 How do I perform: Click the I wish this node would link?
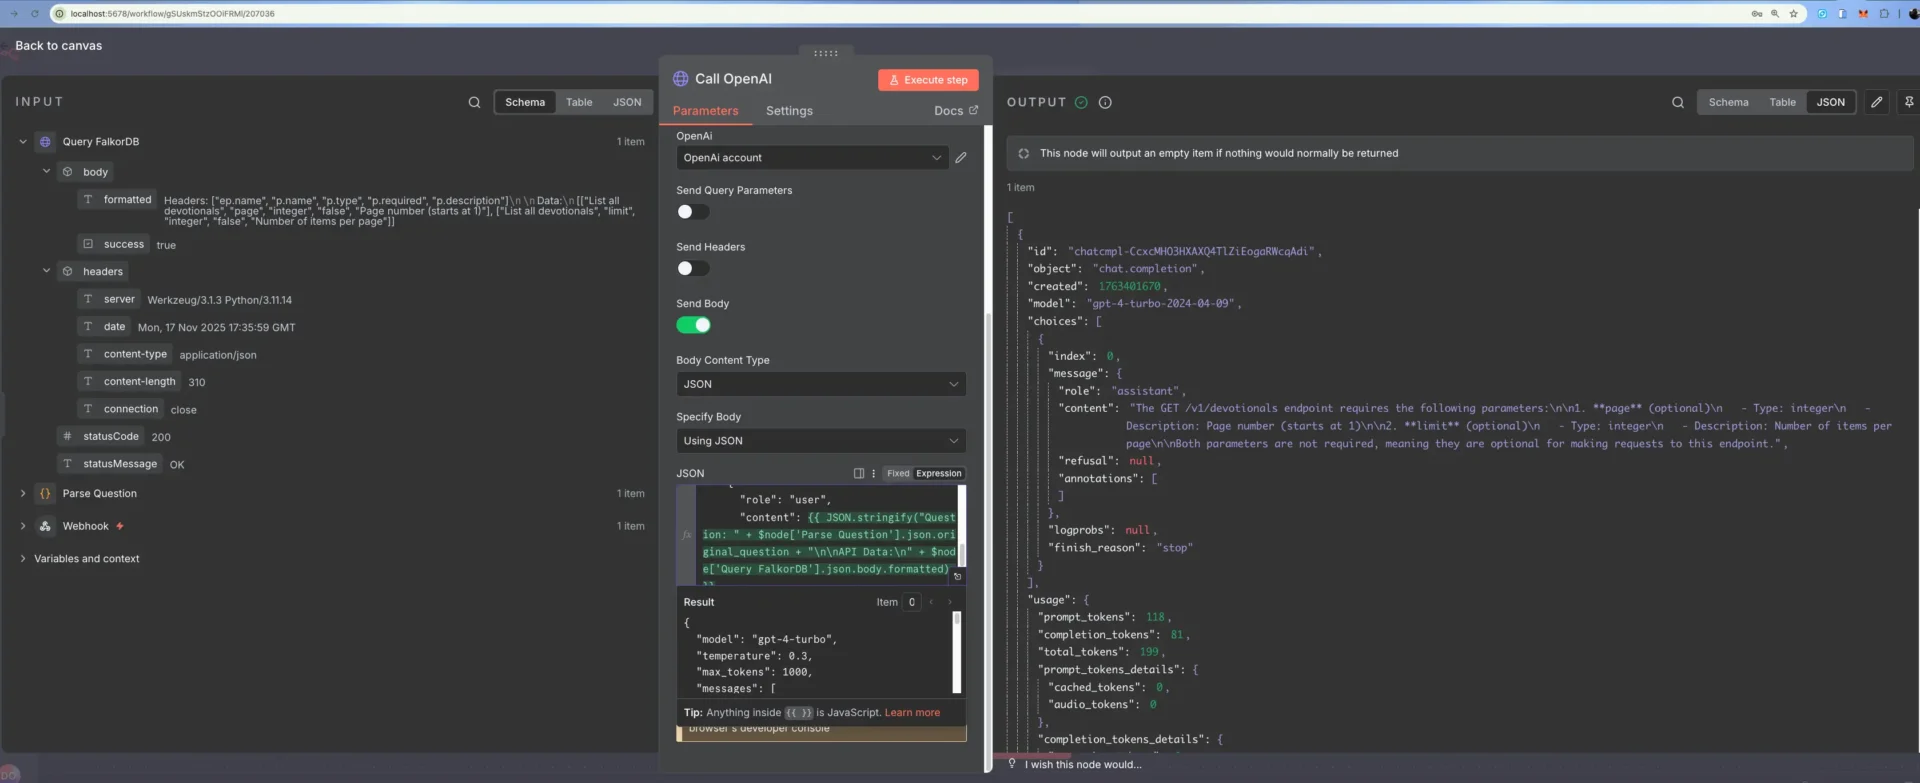(1082, 765)
